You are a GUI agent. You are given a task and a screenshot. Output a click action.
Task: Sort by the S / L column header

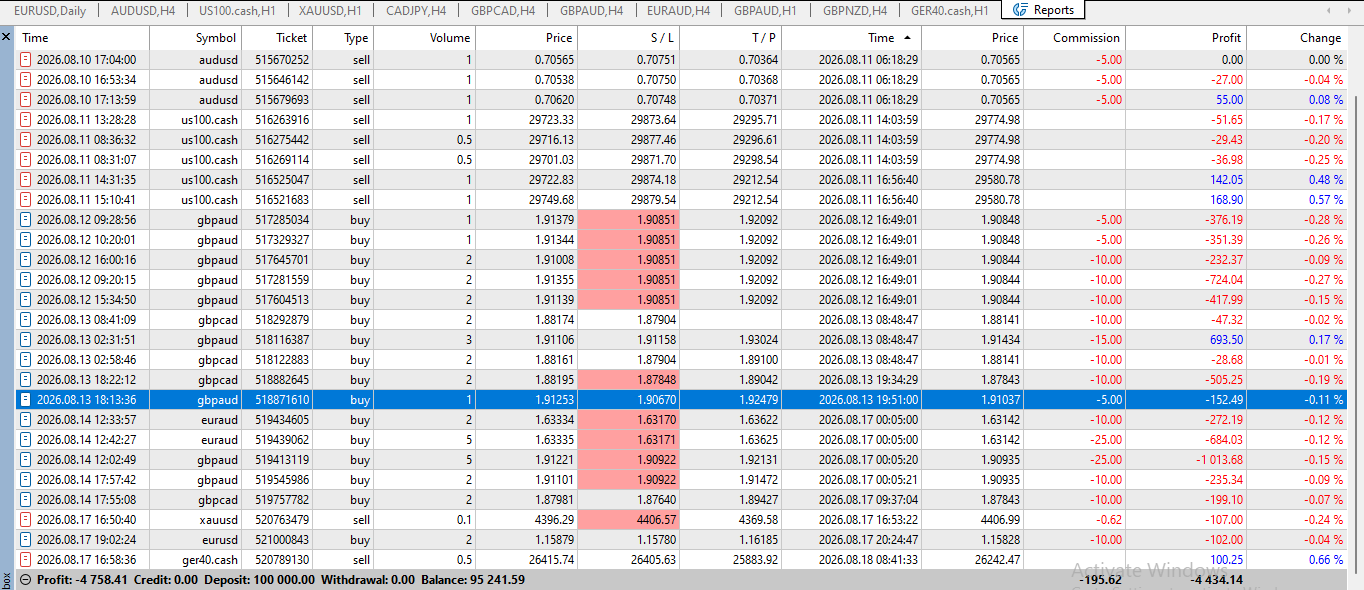(628, 38)
